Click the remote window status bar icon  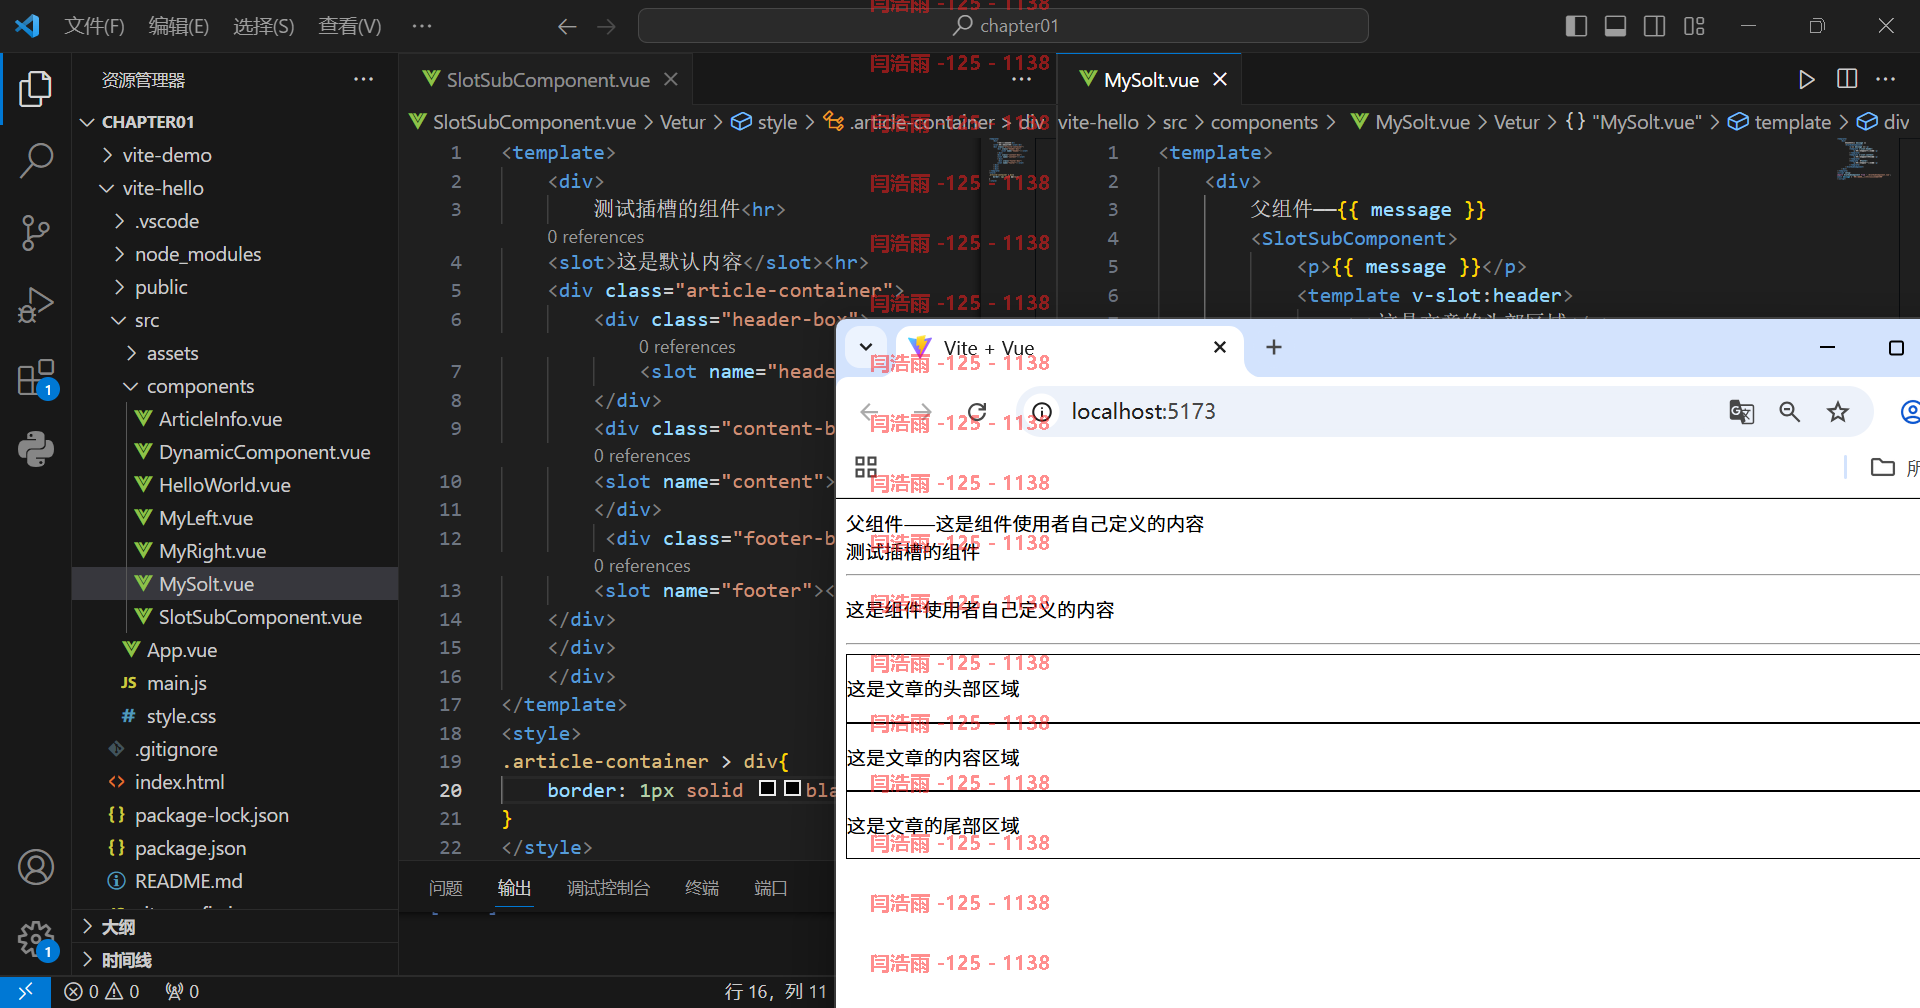(x=25, y=991)
